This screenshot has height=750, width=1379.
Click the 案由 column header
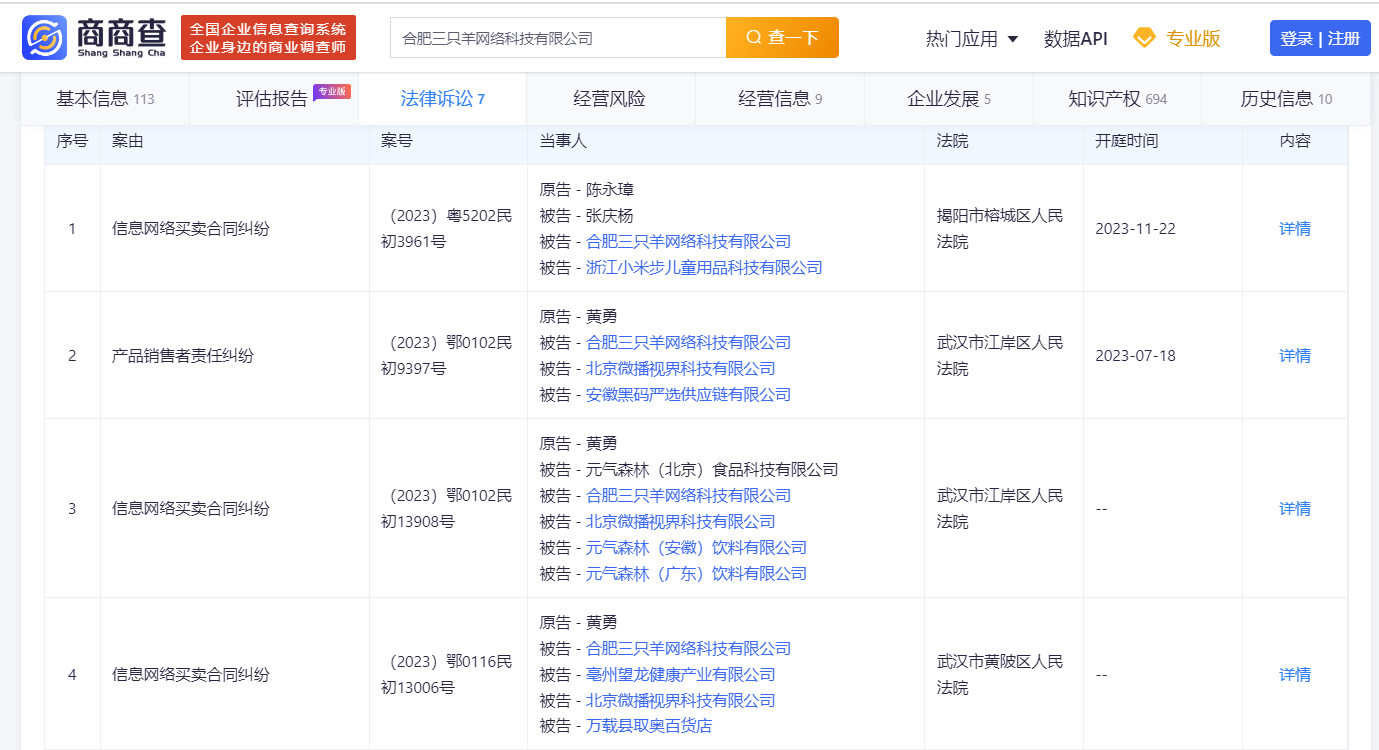click(x=128, y=141)
